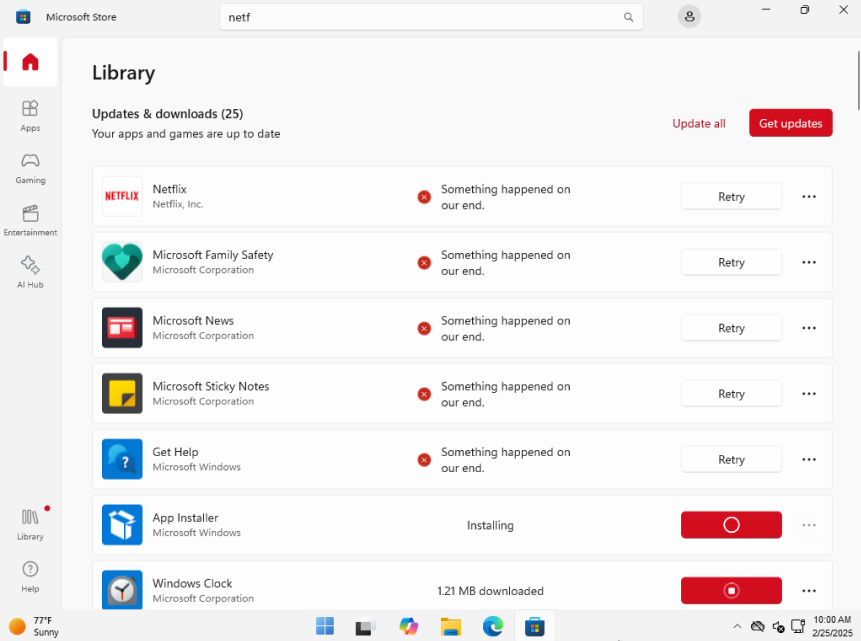Screen dimensions: 861x641
Task: Click Get updates button
Action: 791,123
